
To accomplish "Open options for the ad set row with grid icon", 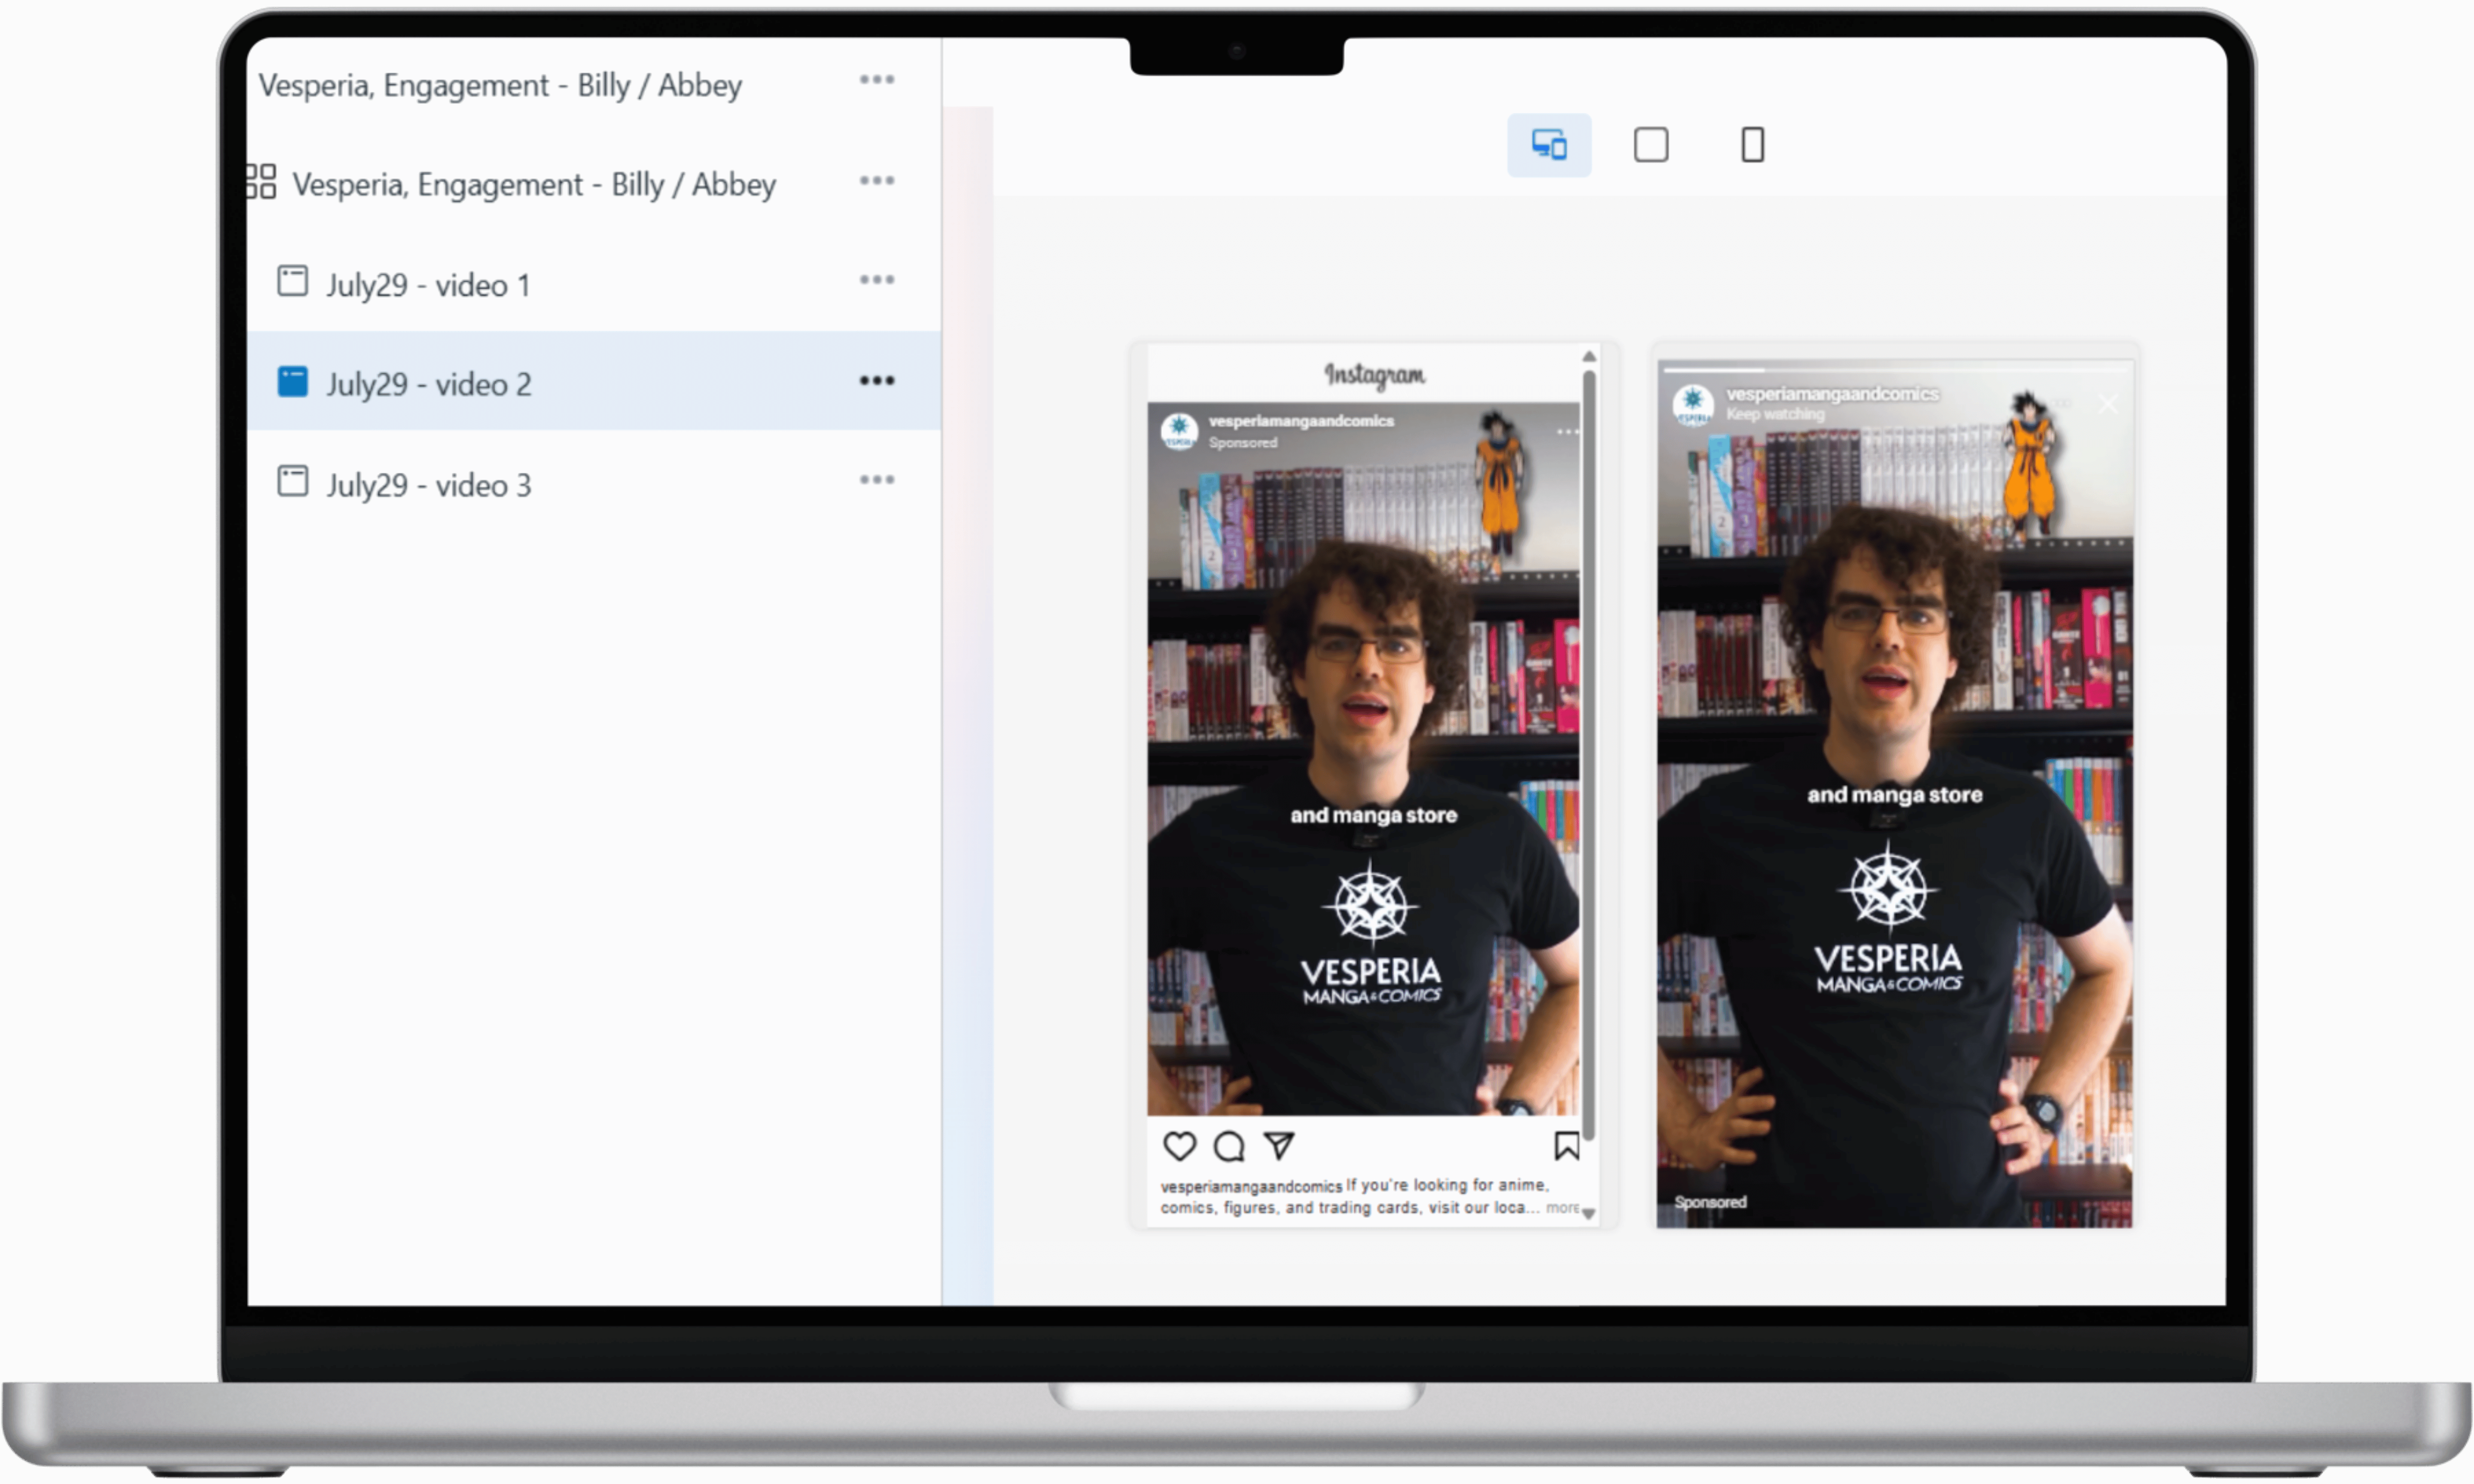I will point(876,181).
